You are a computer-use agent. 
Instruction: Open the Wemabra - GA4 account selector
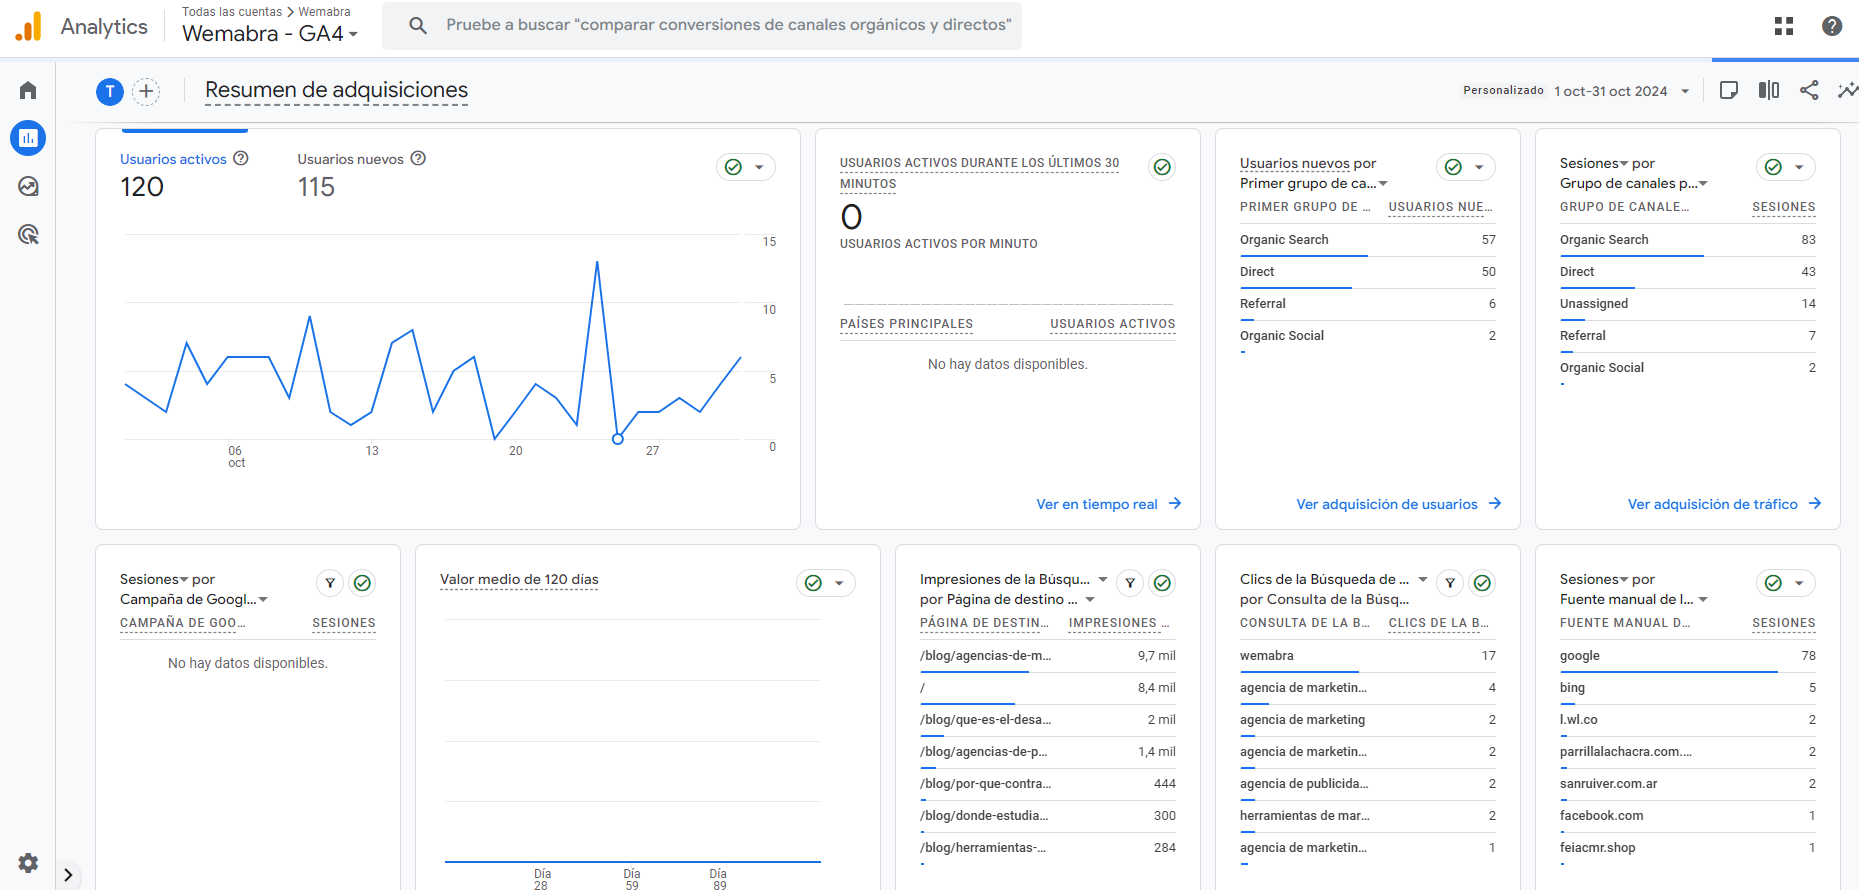tap(269, 34)
